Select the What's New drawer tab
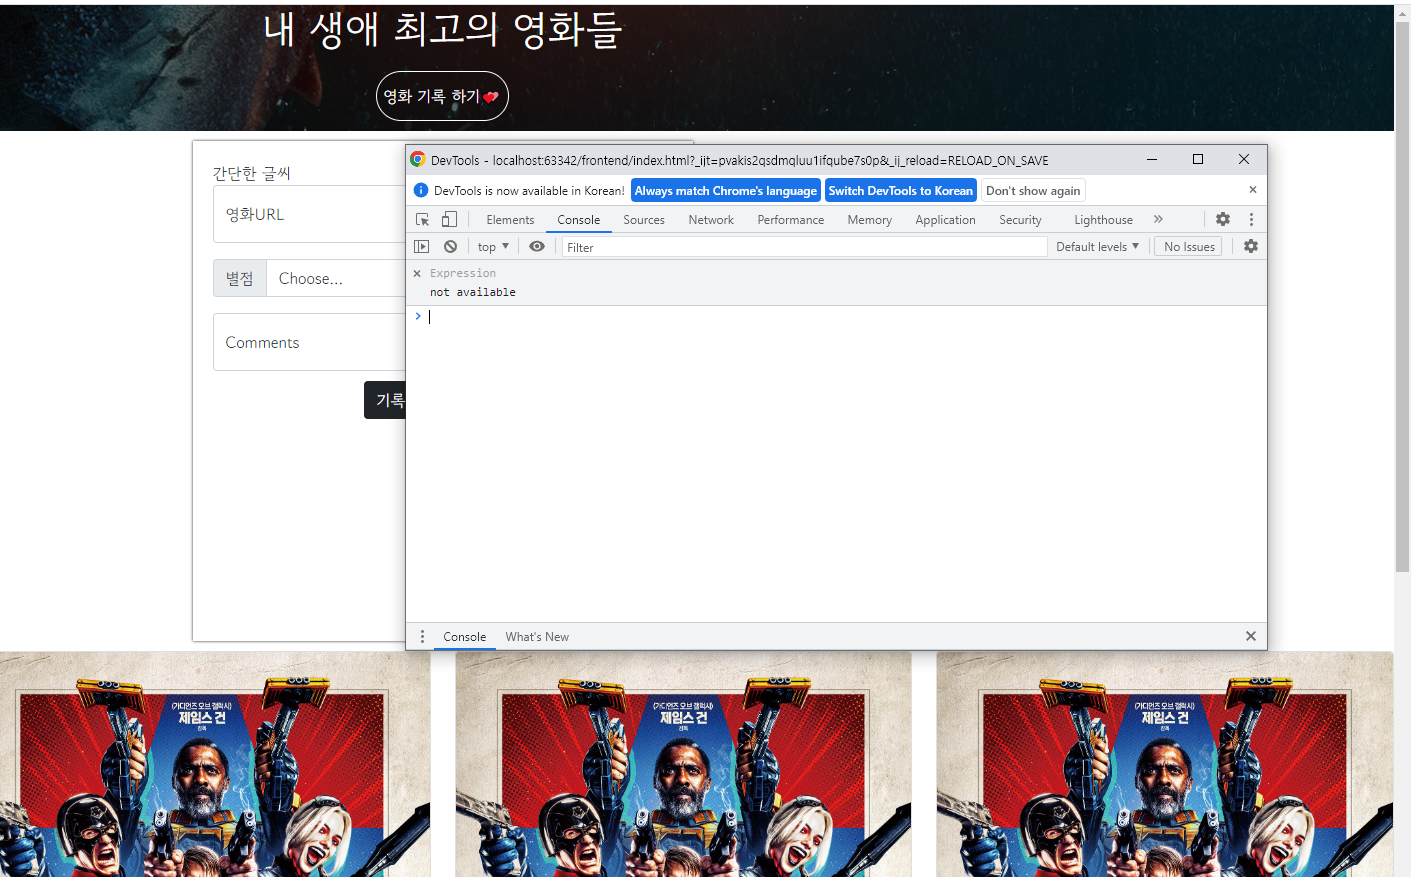Image resolution: width=1411 pixels, height=877 pixels. (537, 637)
